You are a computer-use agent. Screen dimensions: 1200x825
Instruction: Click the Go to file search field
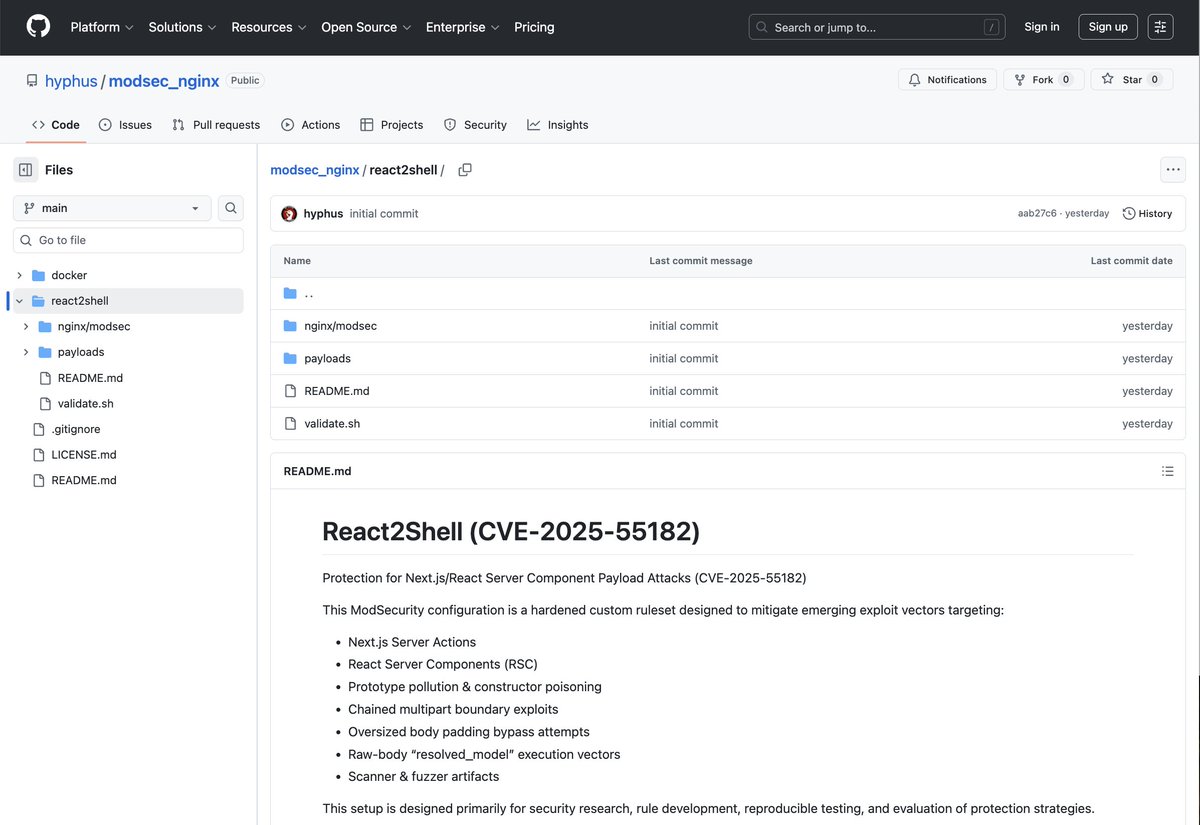pyautogui.click(x=127, y=240)
